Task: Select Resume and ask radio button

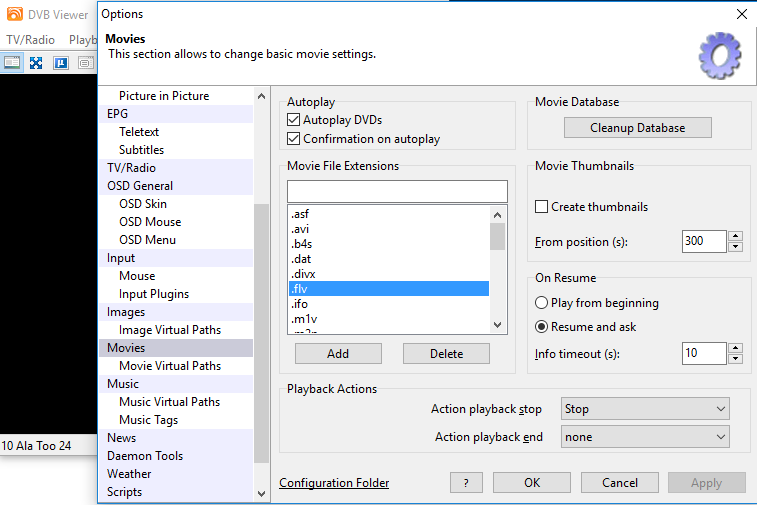Action: click(541, 327)
